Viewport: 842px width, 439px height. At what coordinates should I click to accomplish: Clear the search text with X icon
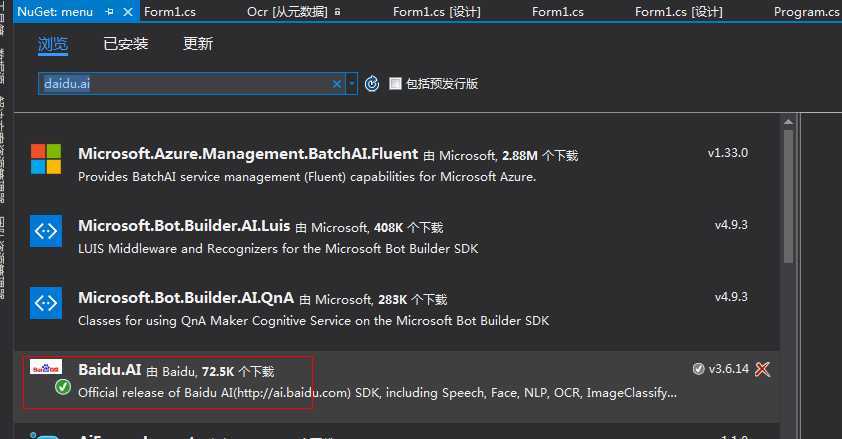click(337, 84)
